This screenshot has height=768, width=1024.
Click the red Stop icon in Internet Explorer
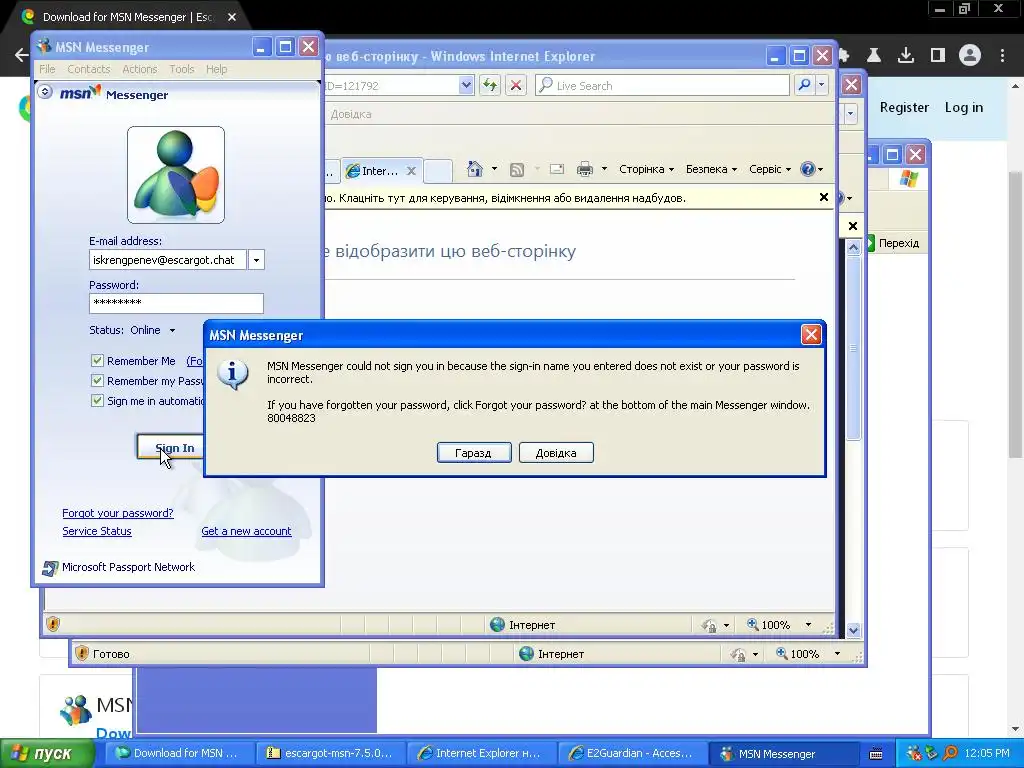point(516,85)
